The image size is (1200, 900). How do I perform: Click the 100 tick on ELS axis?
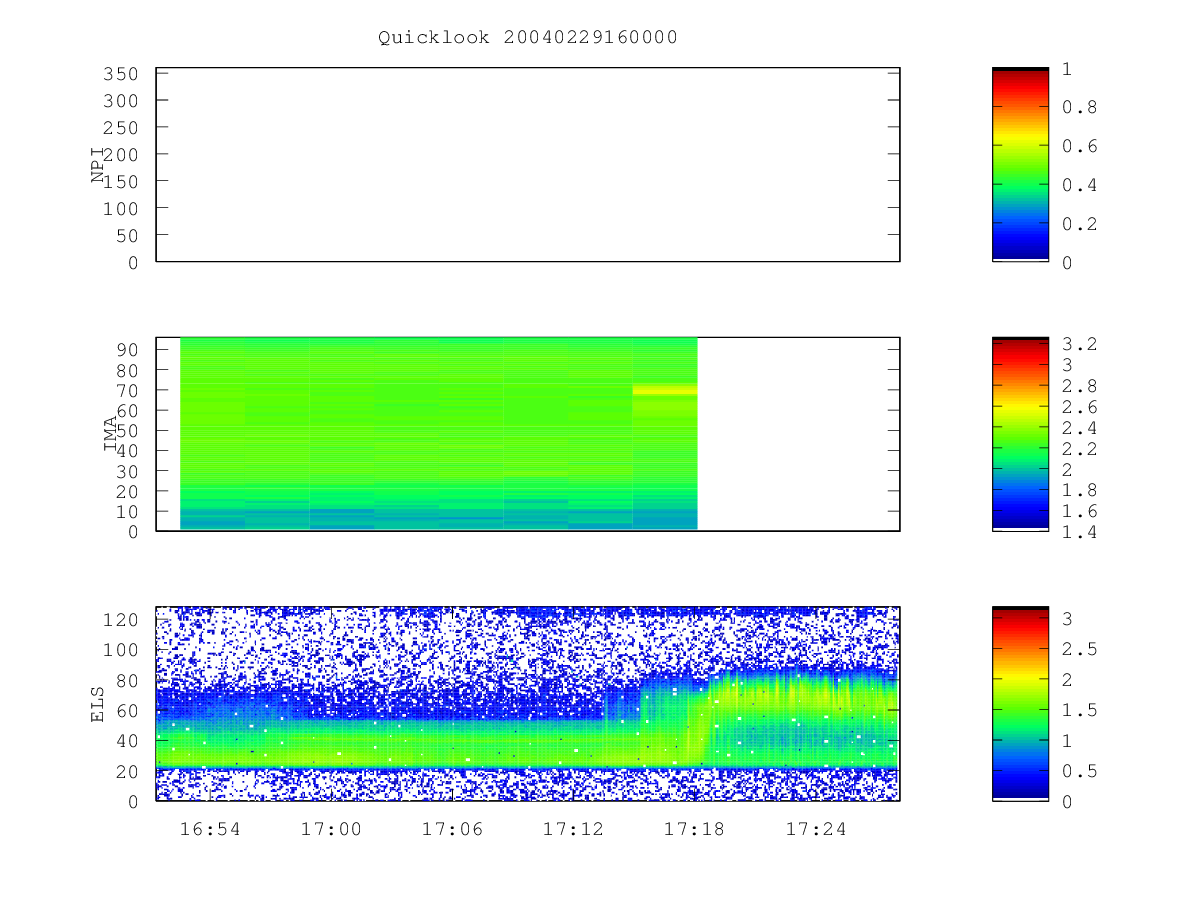click(119, 650)
